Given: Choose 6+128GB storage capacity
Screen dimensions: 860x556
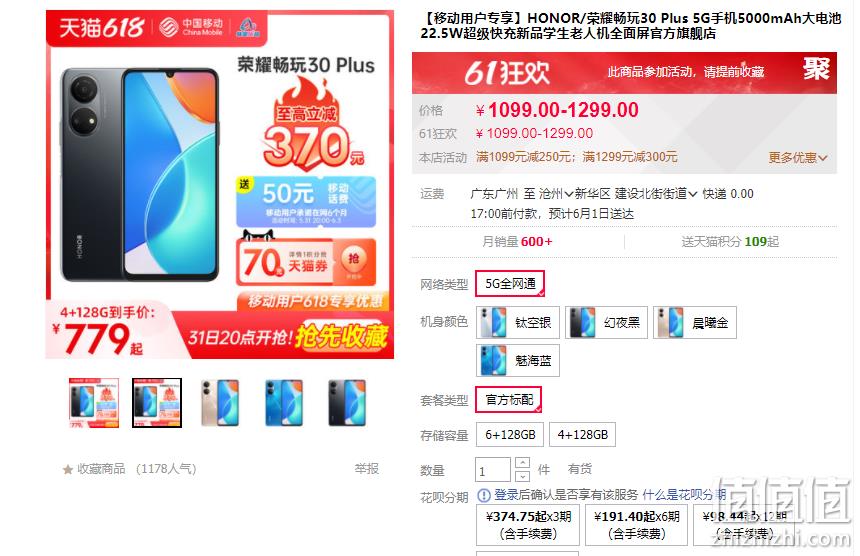Looking at the screenshot, I should coord(510,435).
